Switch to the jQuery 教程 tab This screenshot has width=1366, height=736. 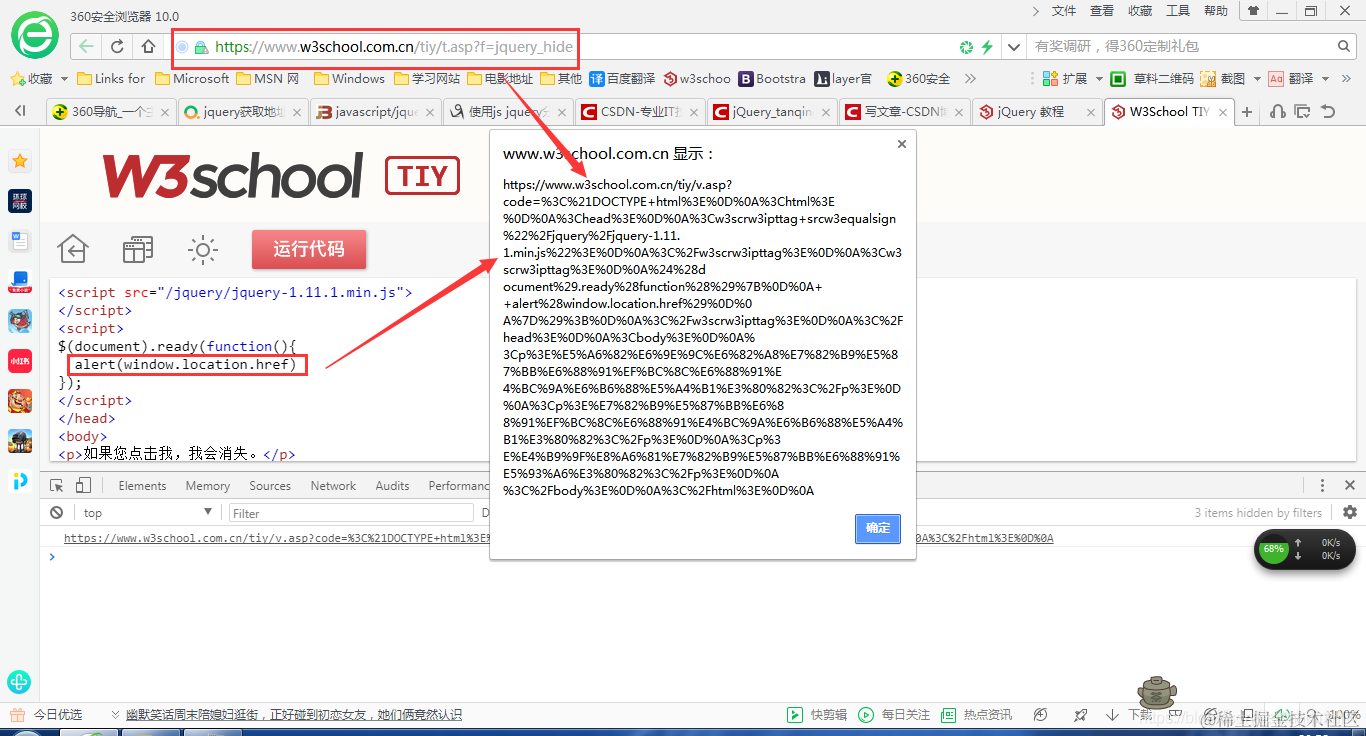1035,112
